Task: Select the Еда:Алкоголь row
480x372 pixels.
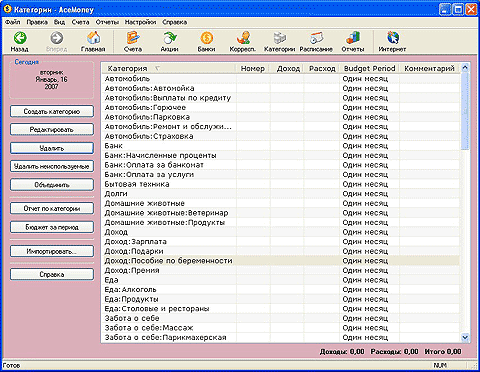Action: [281, 290]
